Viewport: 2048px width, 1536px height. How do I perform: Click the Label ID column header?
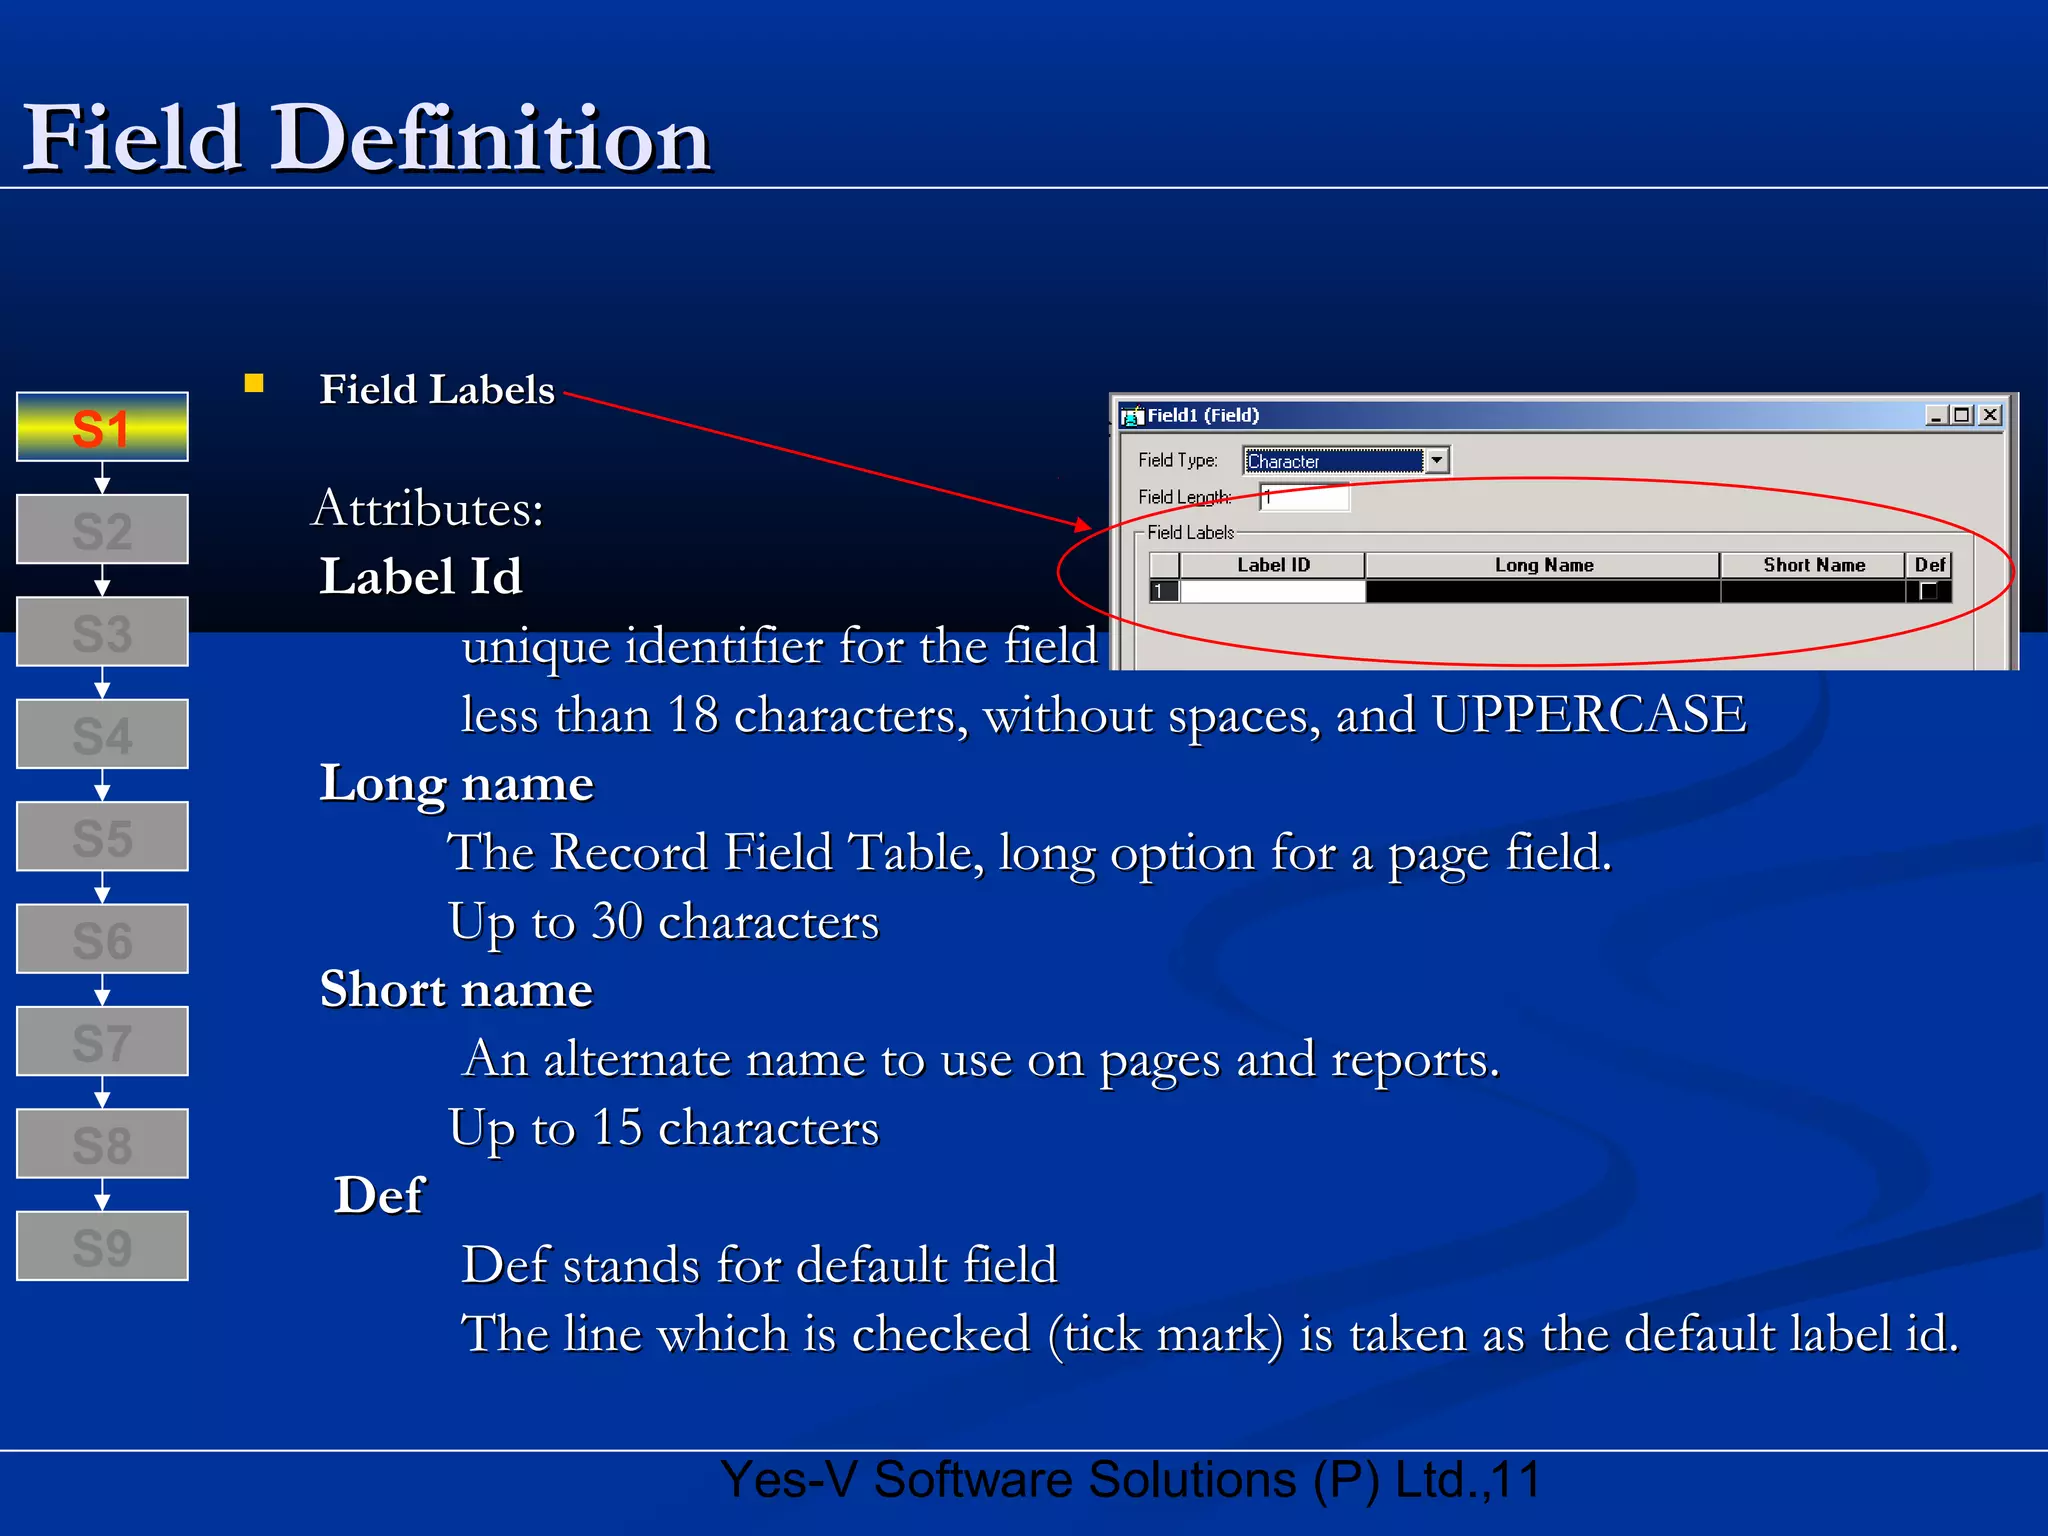(1273, 565)
